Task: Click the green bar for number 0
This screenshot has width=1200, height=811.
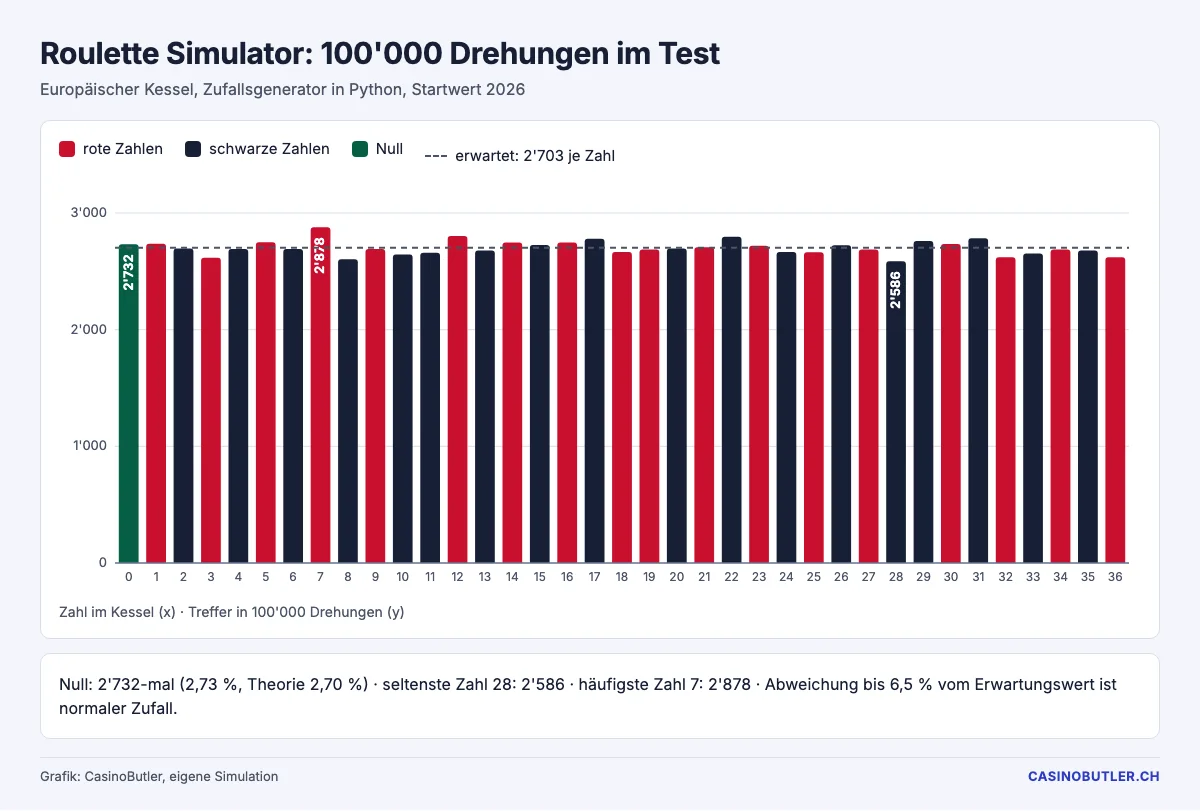Action: pyautogui.click(x=129, y=403)
